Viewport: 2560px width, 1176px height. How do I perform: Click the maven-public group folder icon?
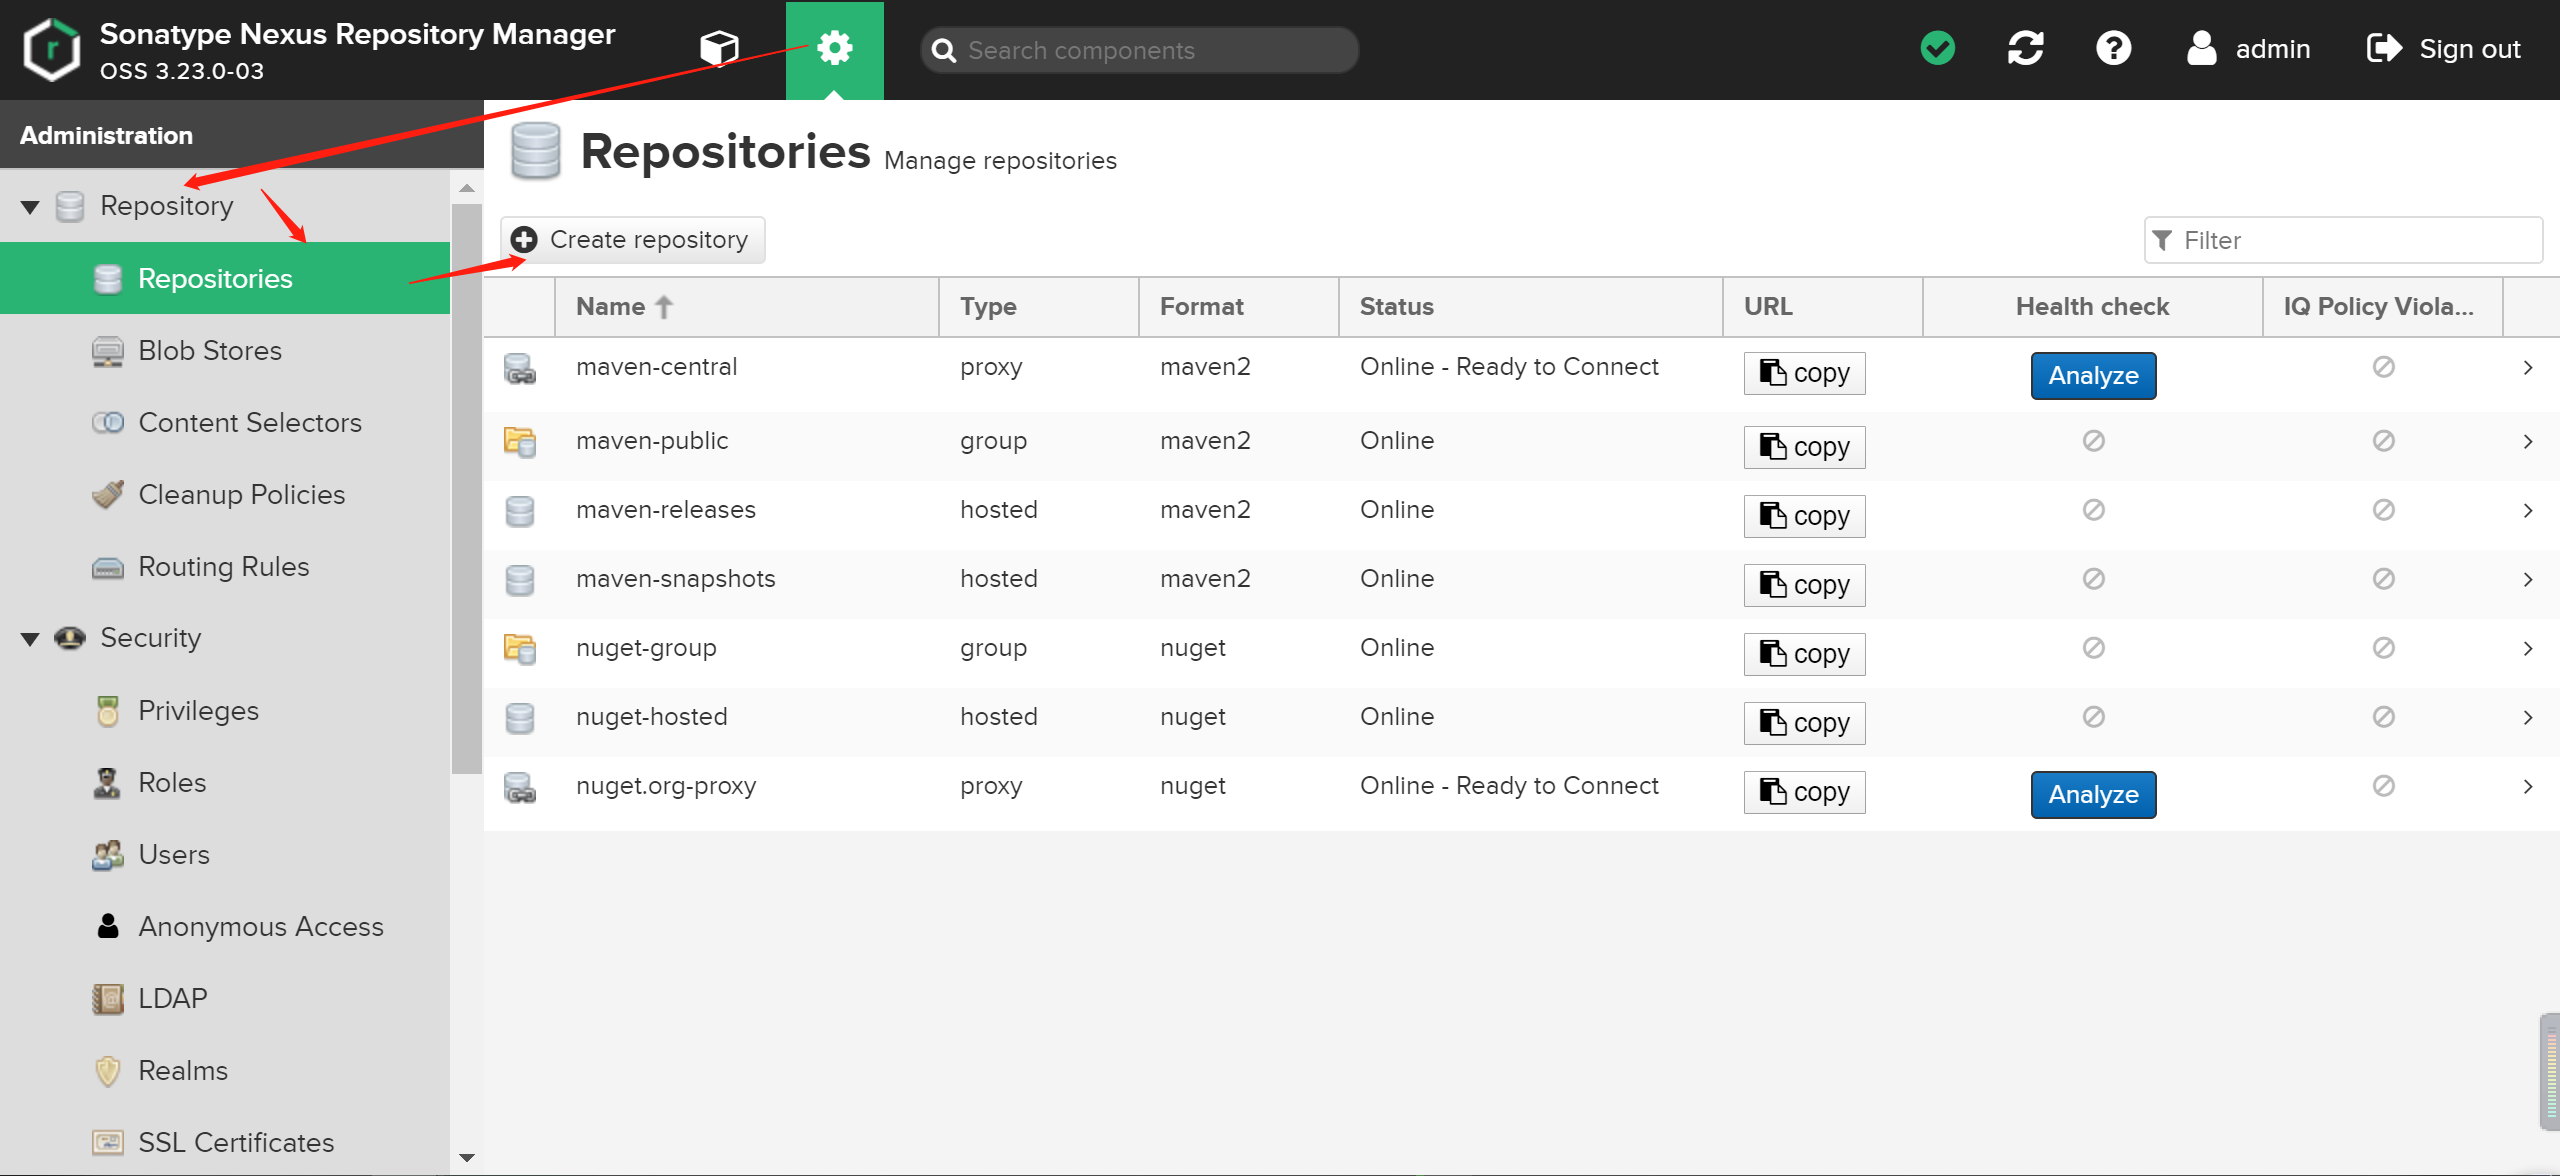(x=520, y=441)
